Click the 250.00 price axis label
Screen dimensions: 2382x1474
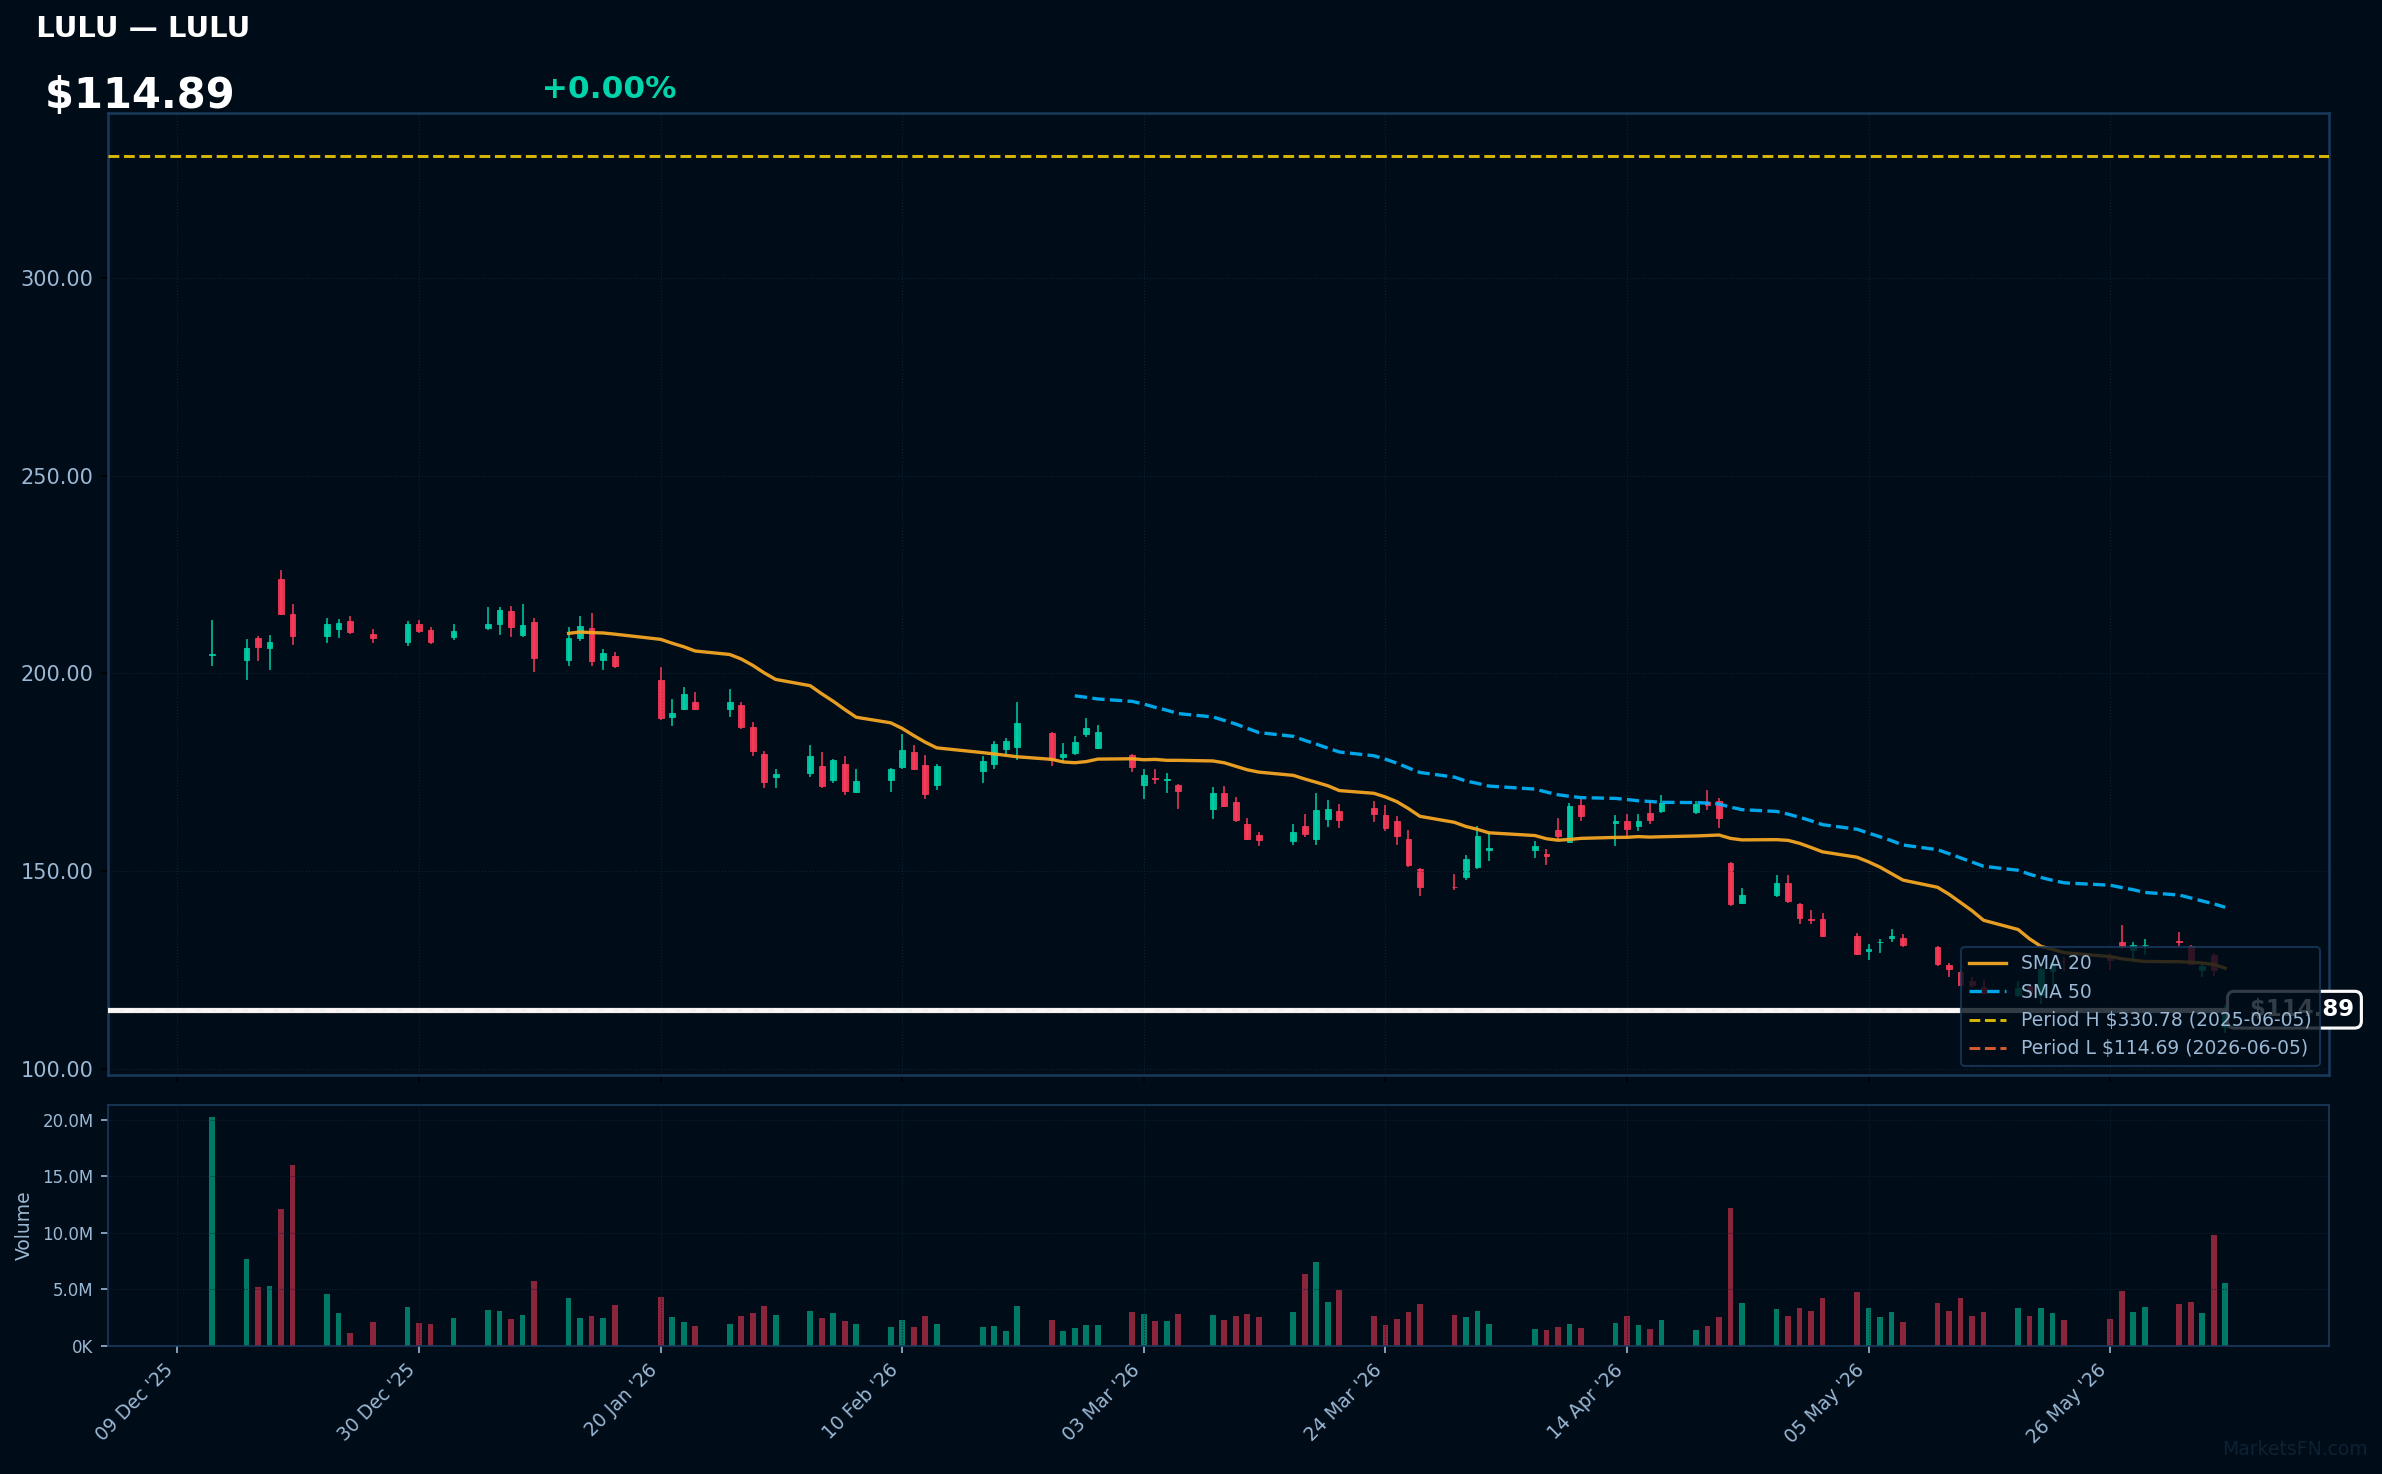click(57, 476)
